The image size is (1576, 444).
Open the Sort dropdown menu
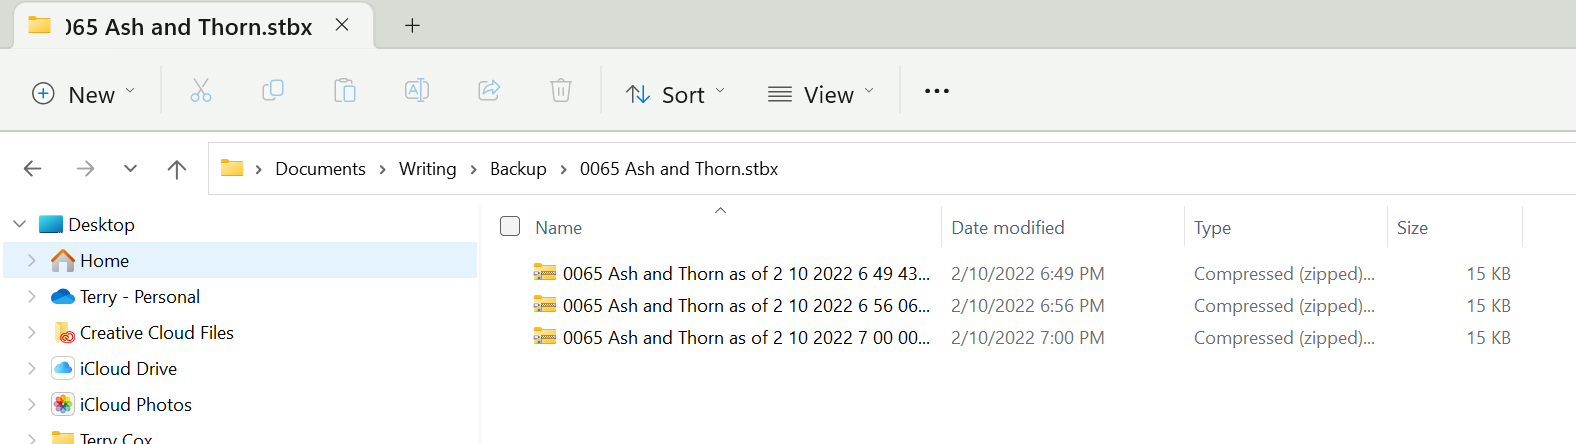tap(675, 94)
